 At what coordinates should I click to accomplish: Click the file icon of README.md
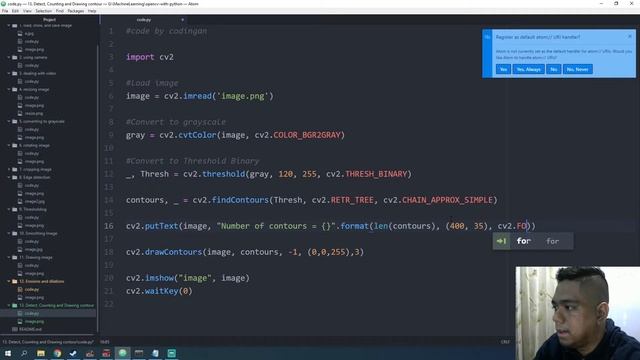[x=15, y=329]
